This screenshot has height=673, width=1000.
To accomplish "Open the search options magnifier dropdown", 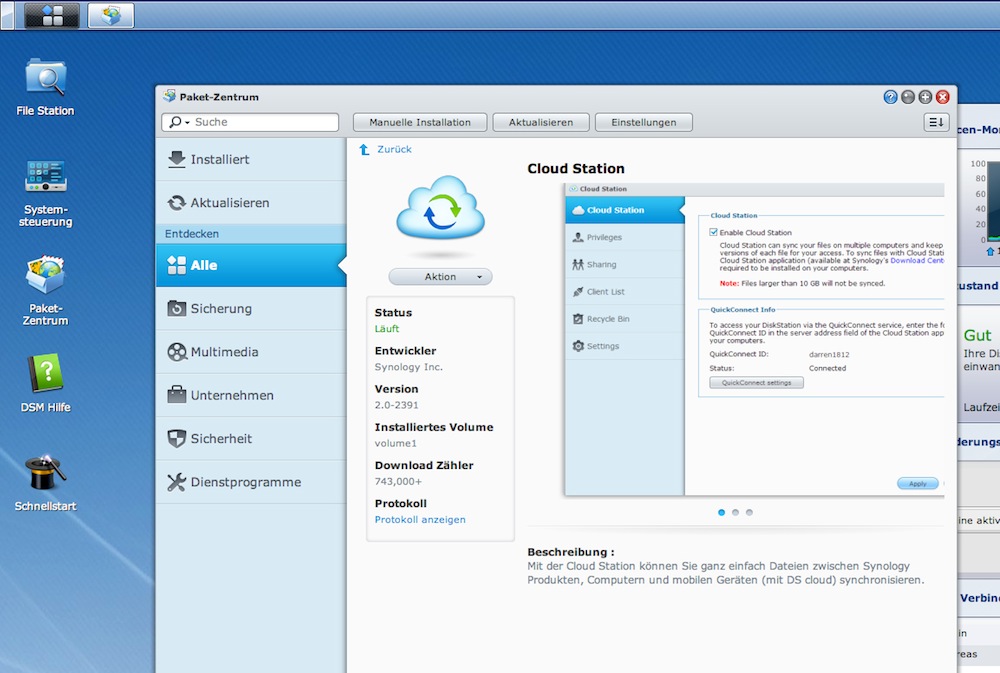I will 179,122.
